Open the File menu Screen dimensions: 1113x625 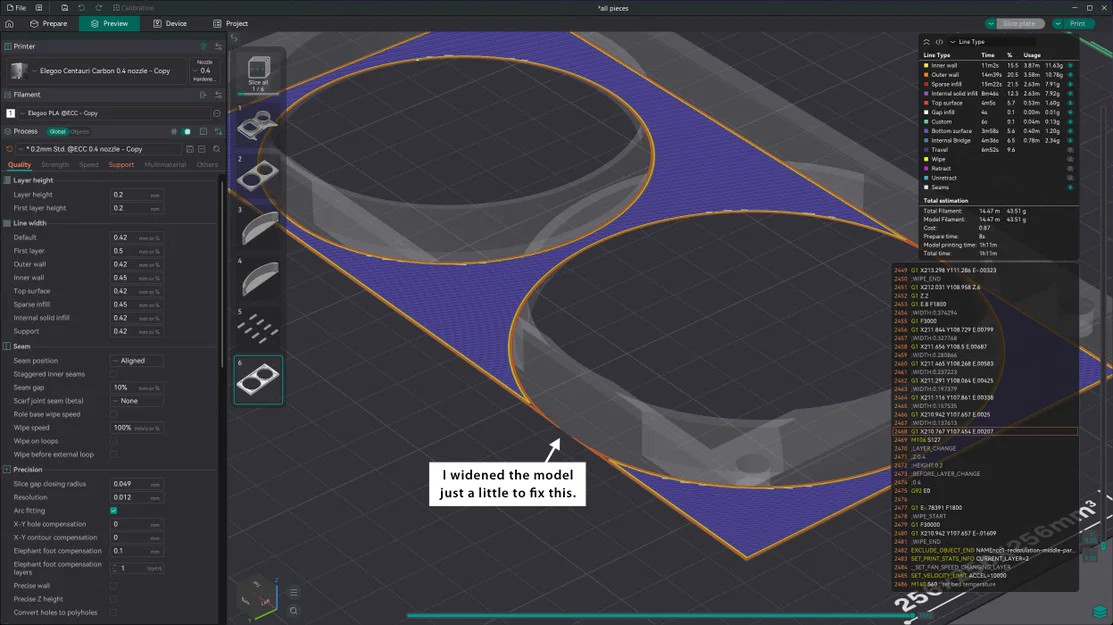[x=16, y=8]
